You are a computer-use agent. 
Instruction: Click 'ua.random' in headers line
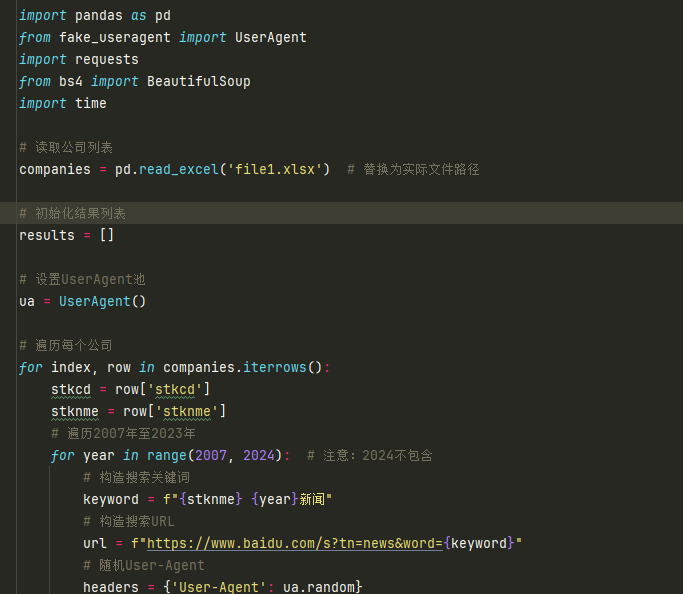pyautogui.click(x=319, y=587)
